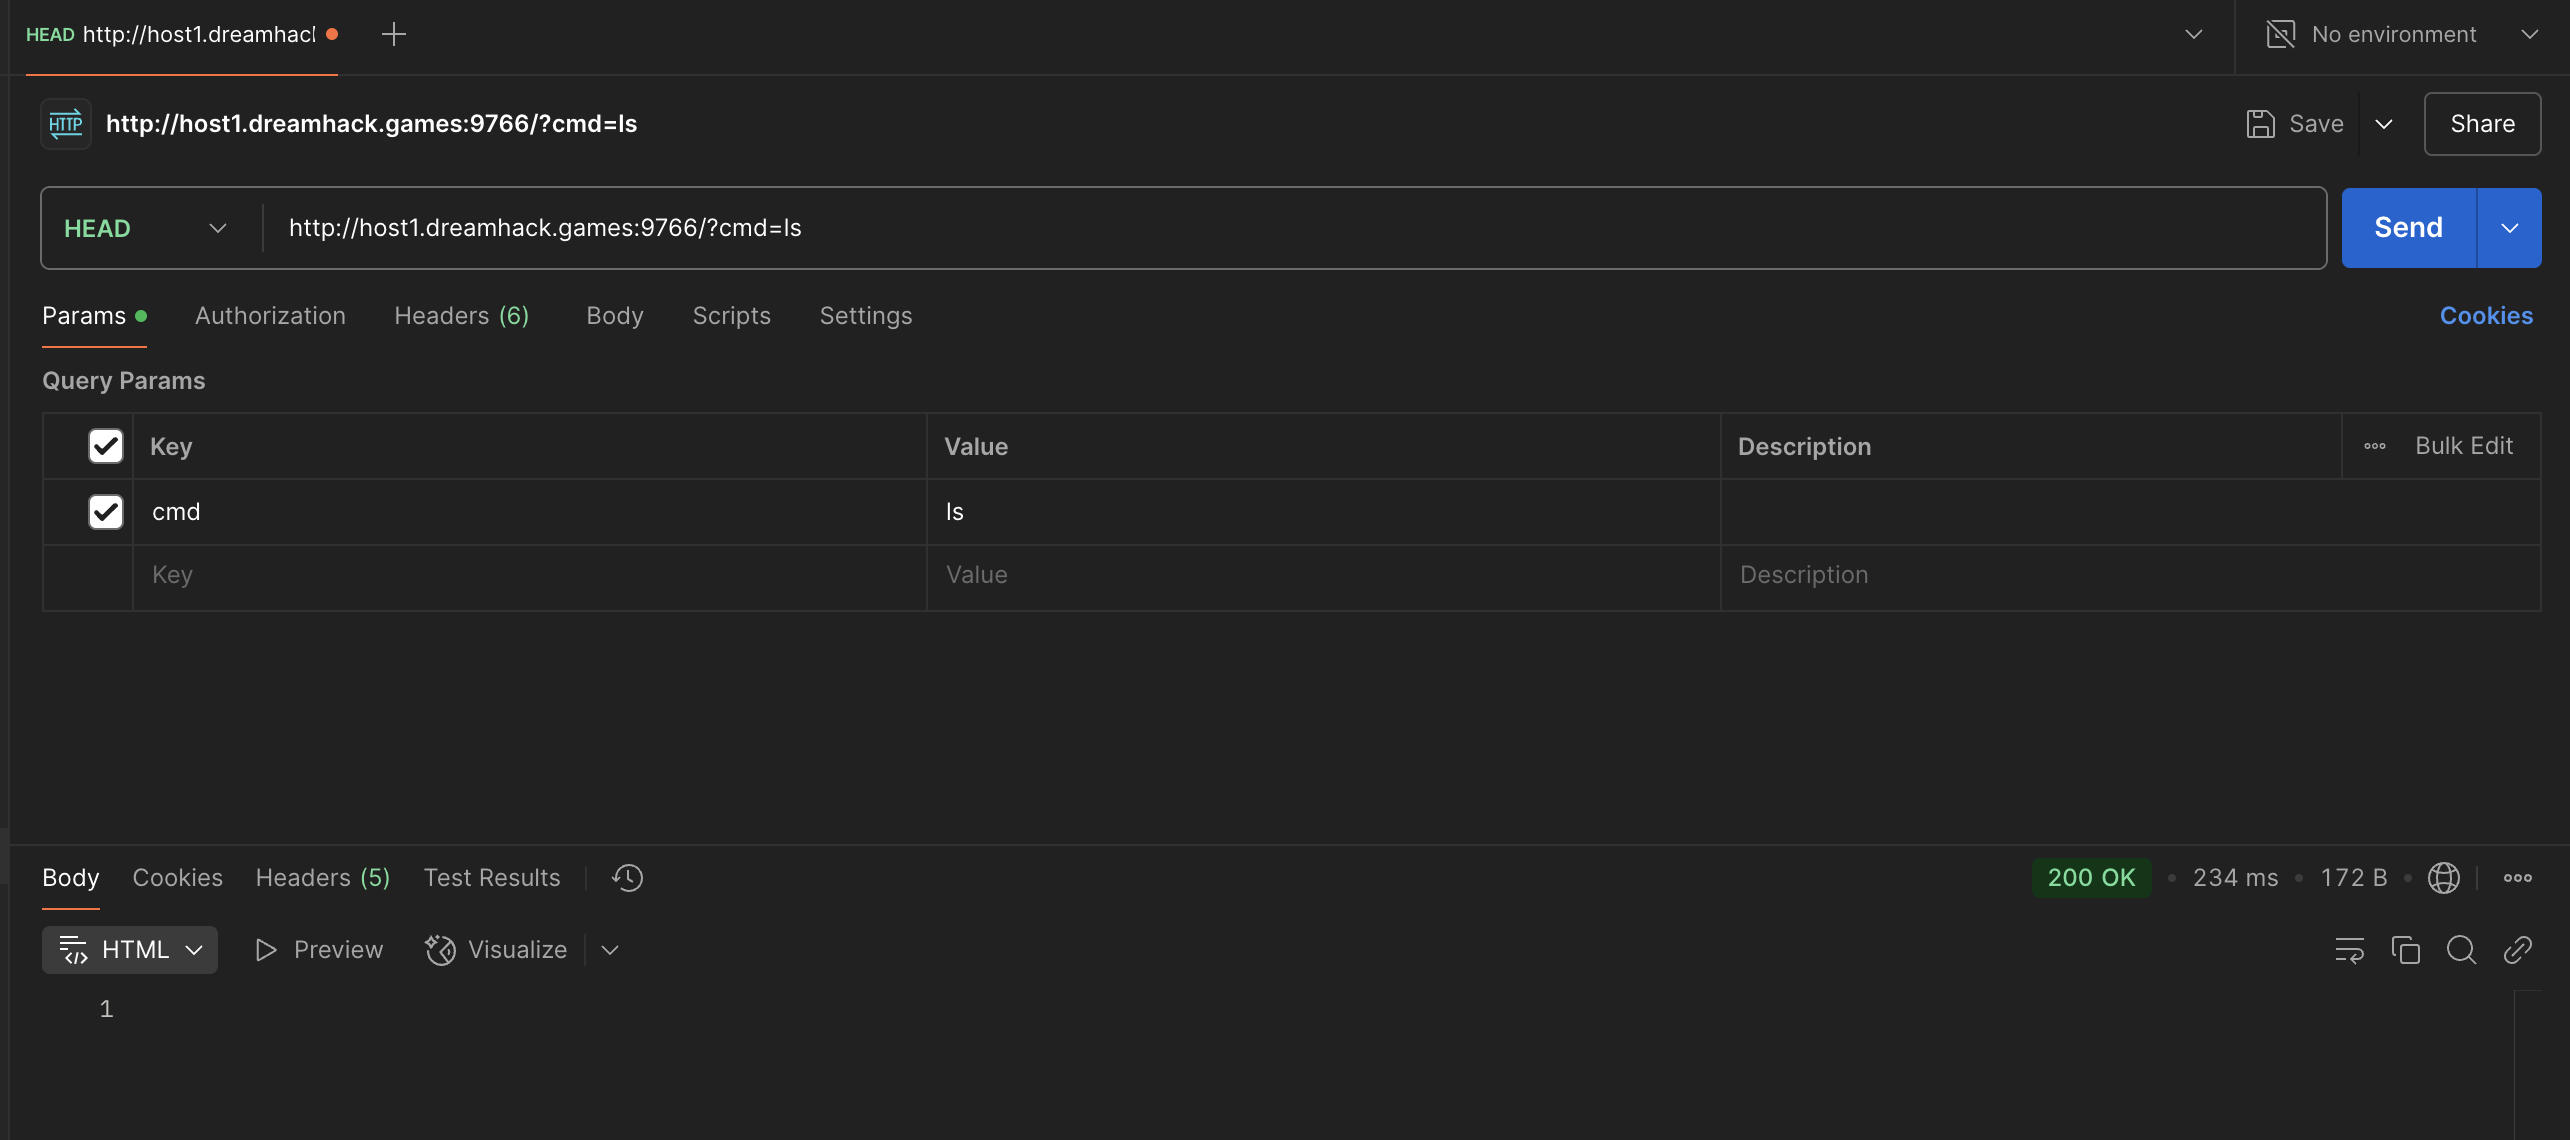Toggle word wrap in response body

[x=2350, y=949]
